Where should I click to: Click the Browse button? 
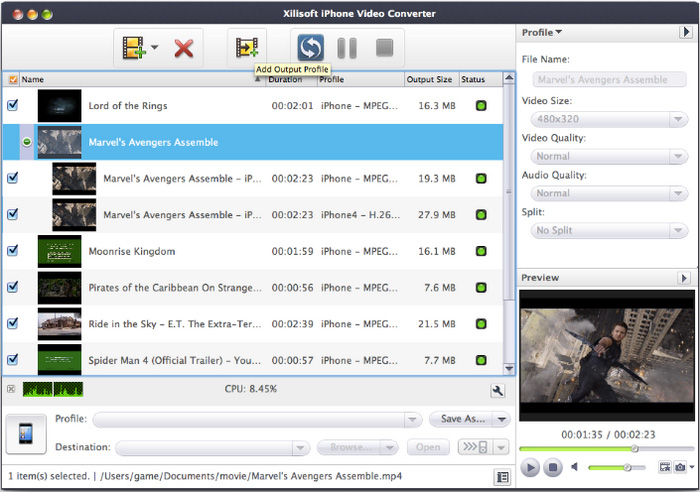[350, 447]
